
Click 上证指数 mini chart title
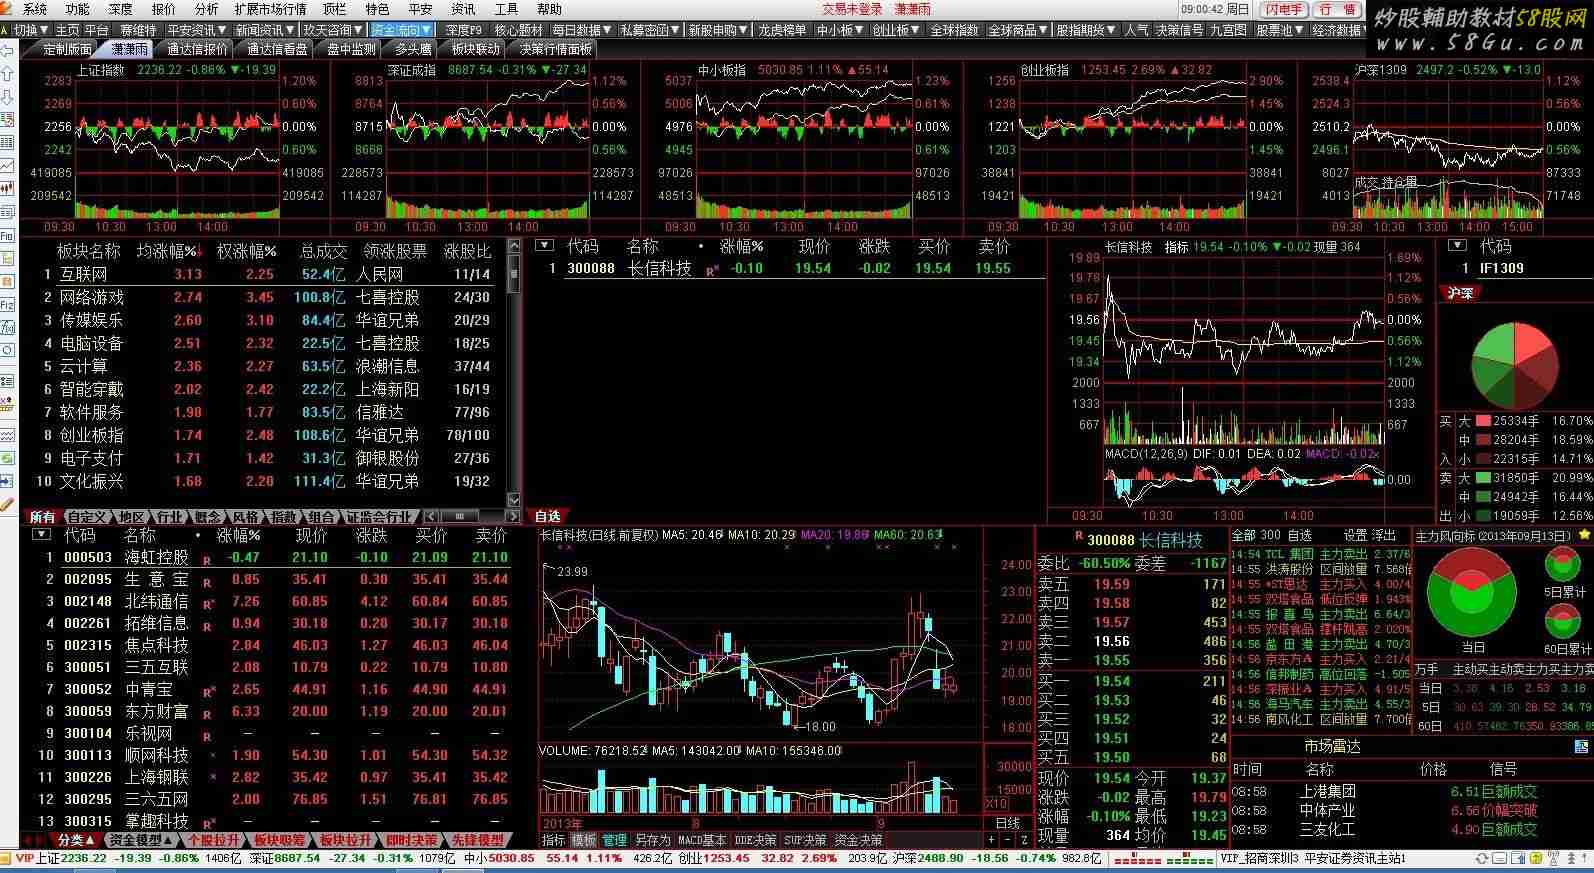pos(100,70)
